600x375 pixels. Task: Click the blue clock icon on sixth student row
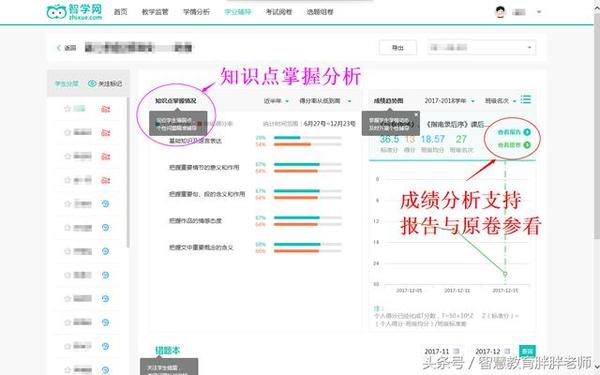point(106,228)
